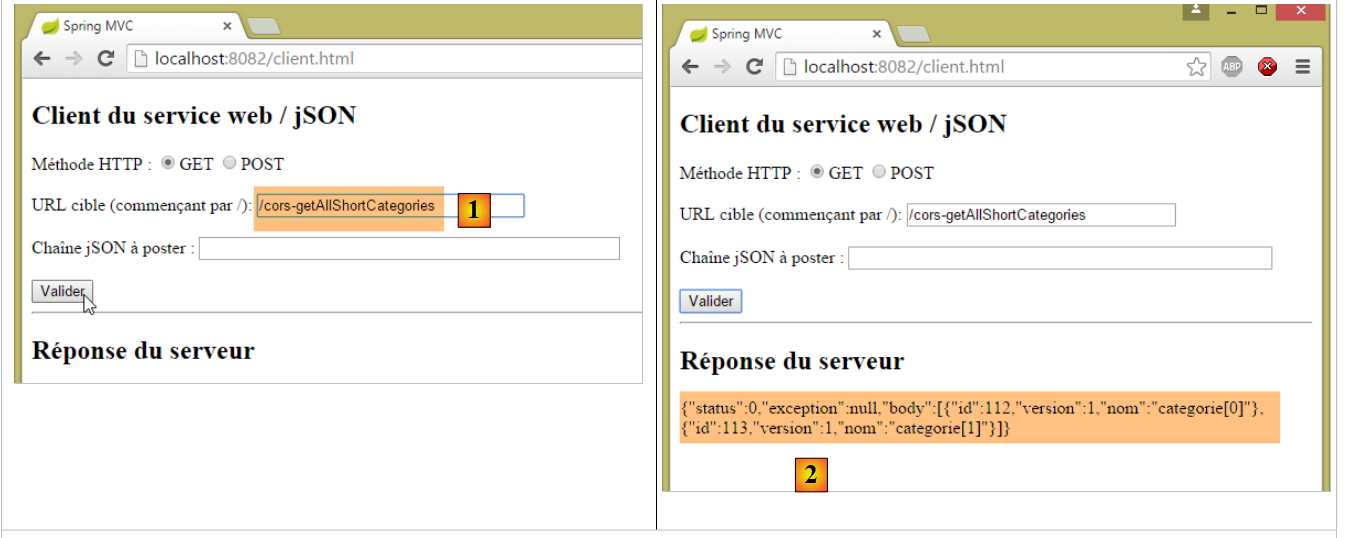Click the bookmark star in the right browser
Screen dimensions: 1356x538
coord(1196,67)
